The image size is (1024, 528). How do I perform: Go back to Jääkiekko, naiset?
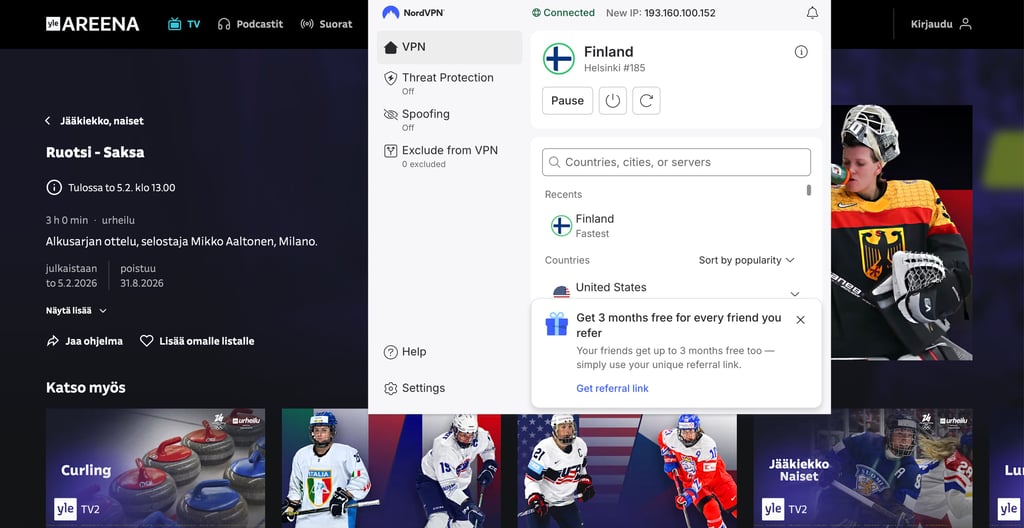(94, 121)
